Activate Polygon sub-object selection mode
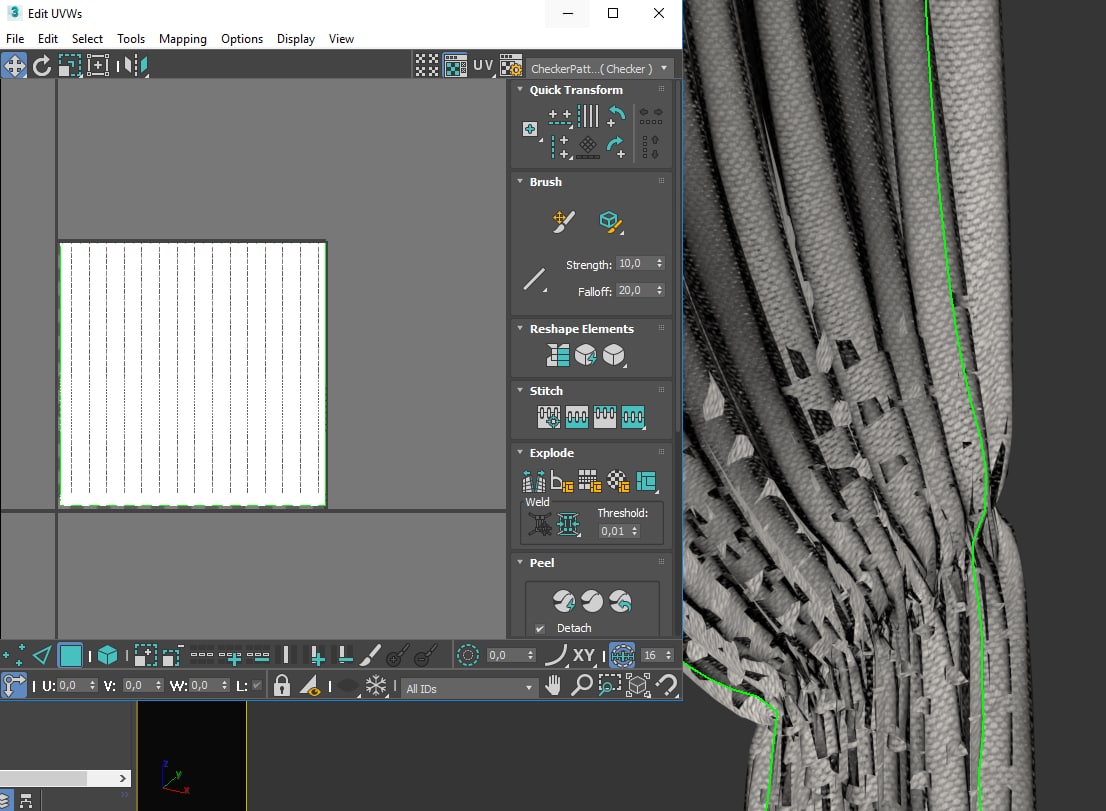 (70, 656)
